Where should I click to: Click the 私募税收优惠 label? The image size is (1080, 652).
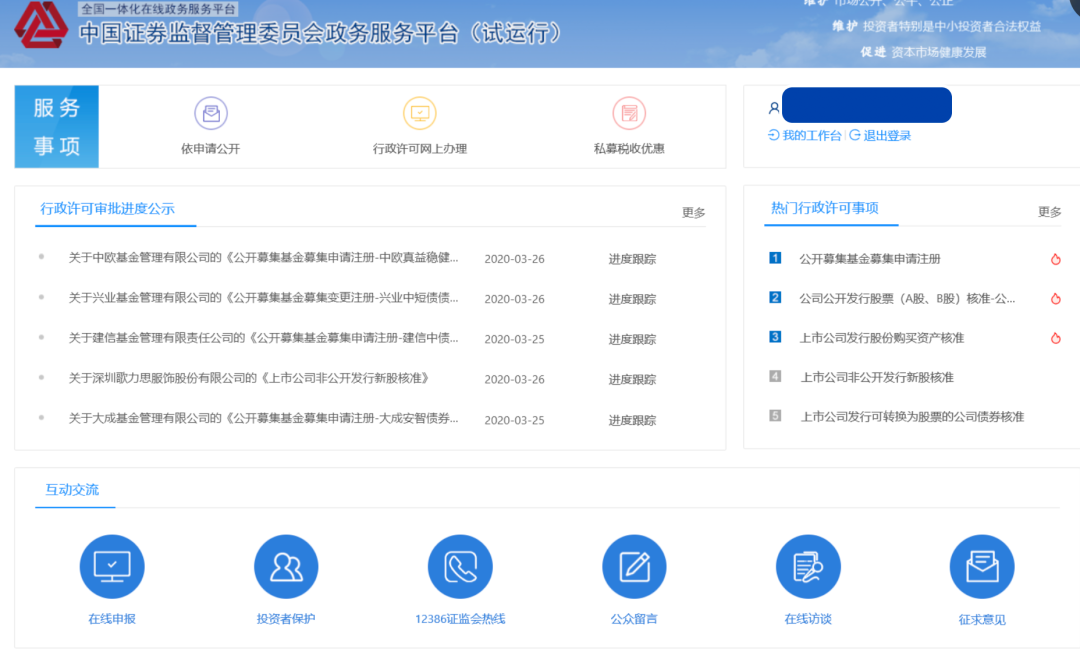tap(629, 149)
